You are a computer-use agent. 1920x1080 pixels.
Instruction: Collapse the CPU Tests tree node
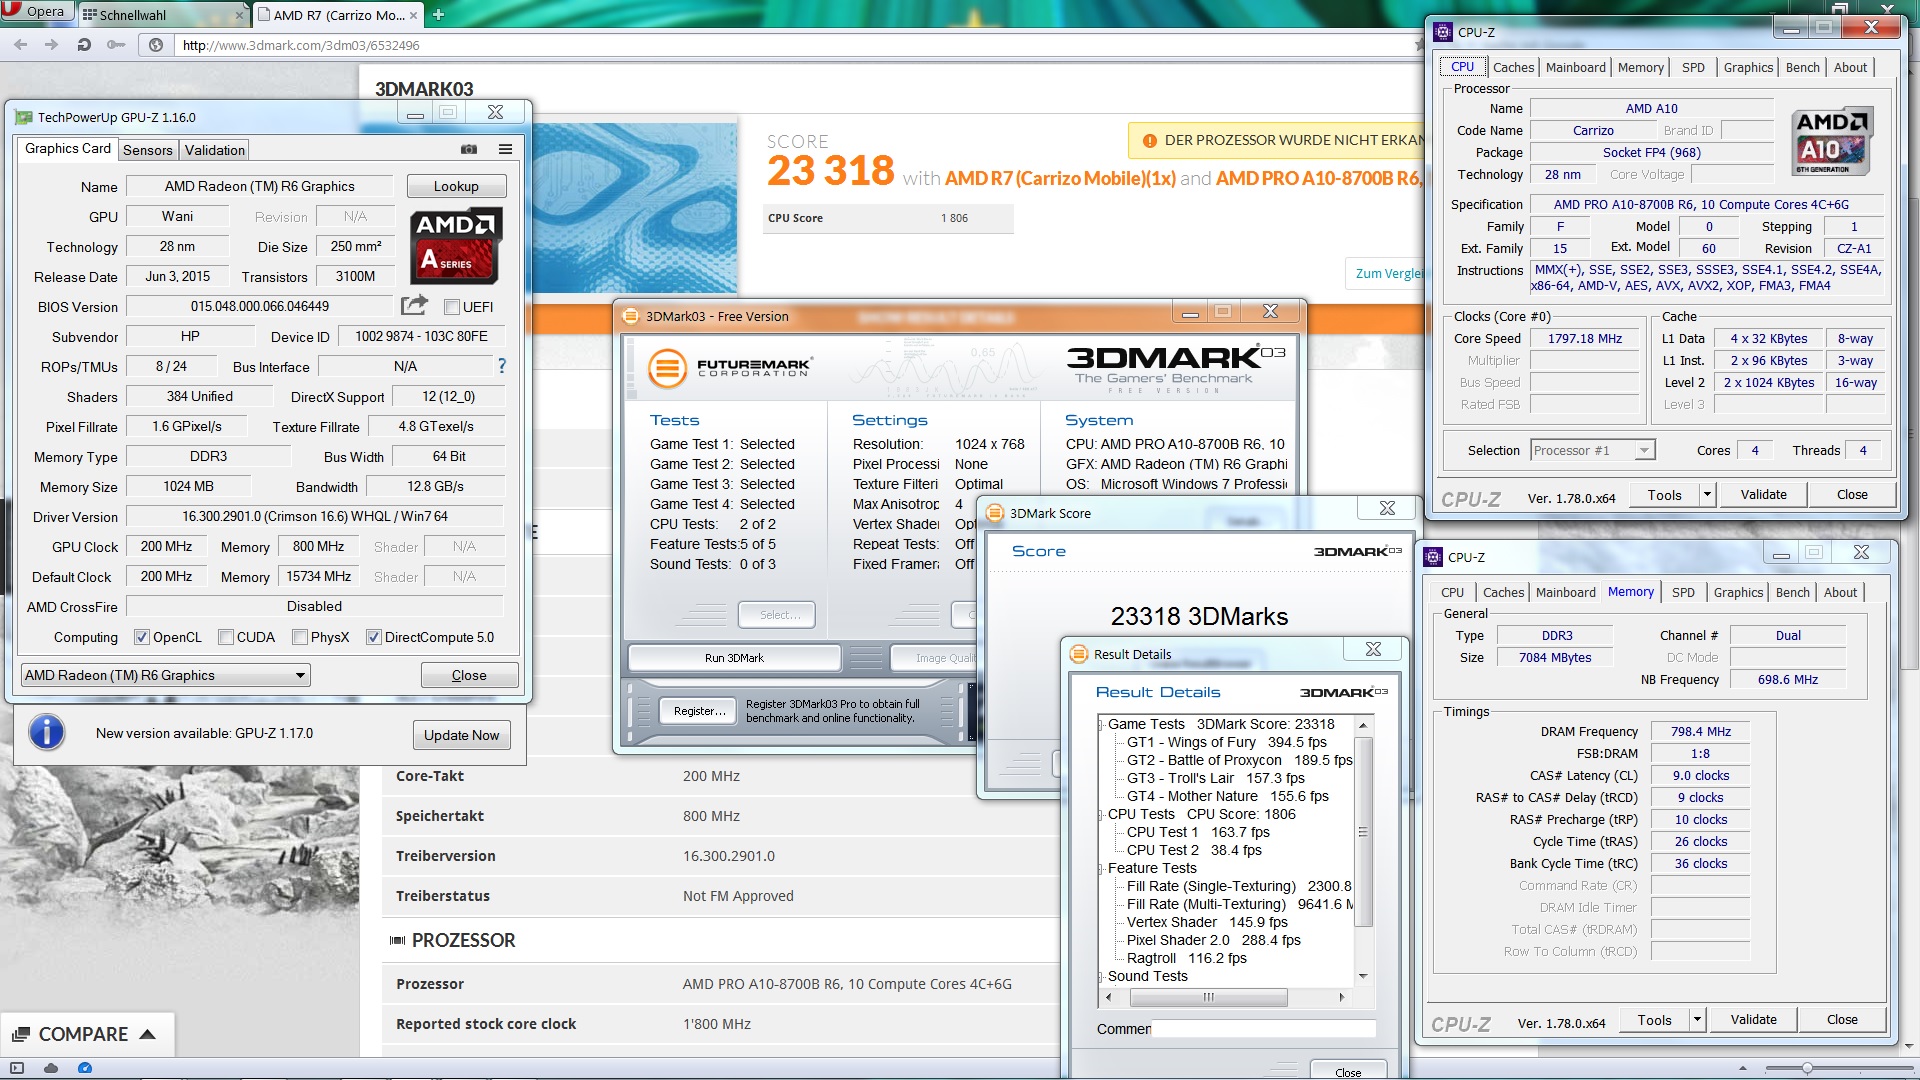pos(1102,815)
